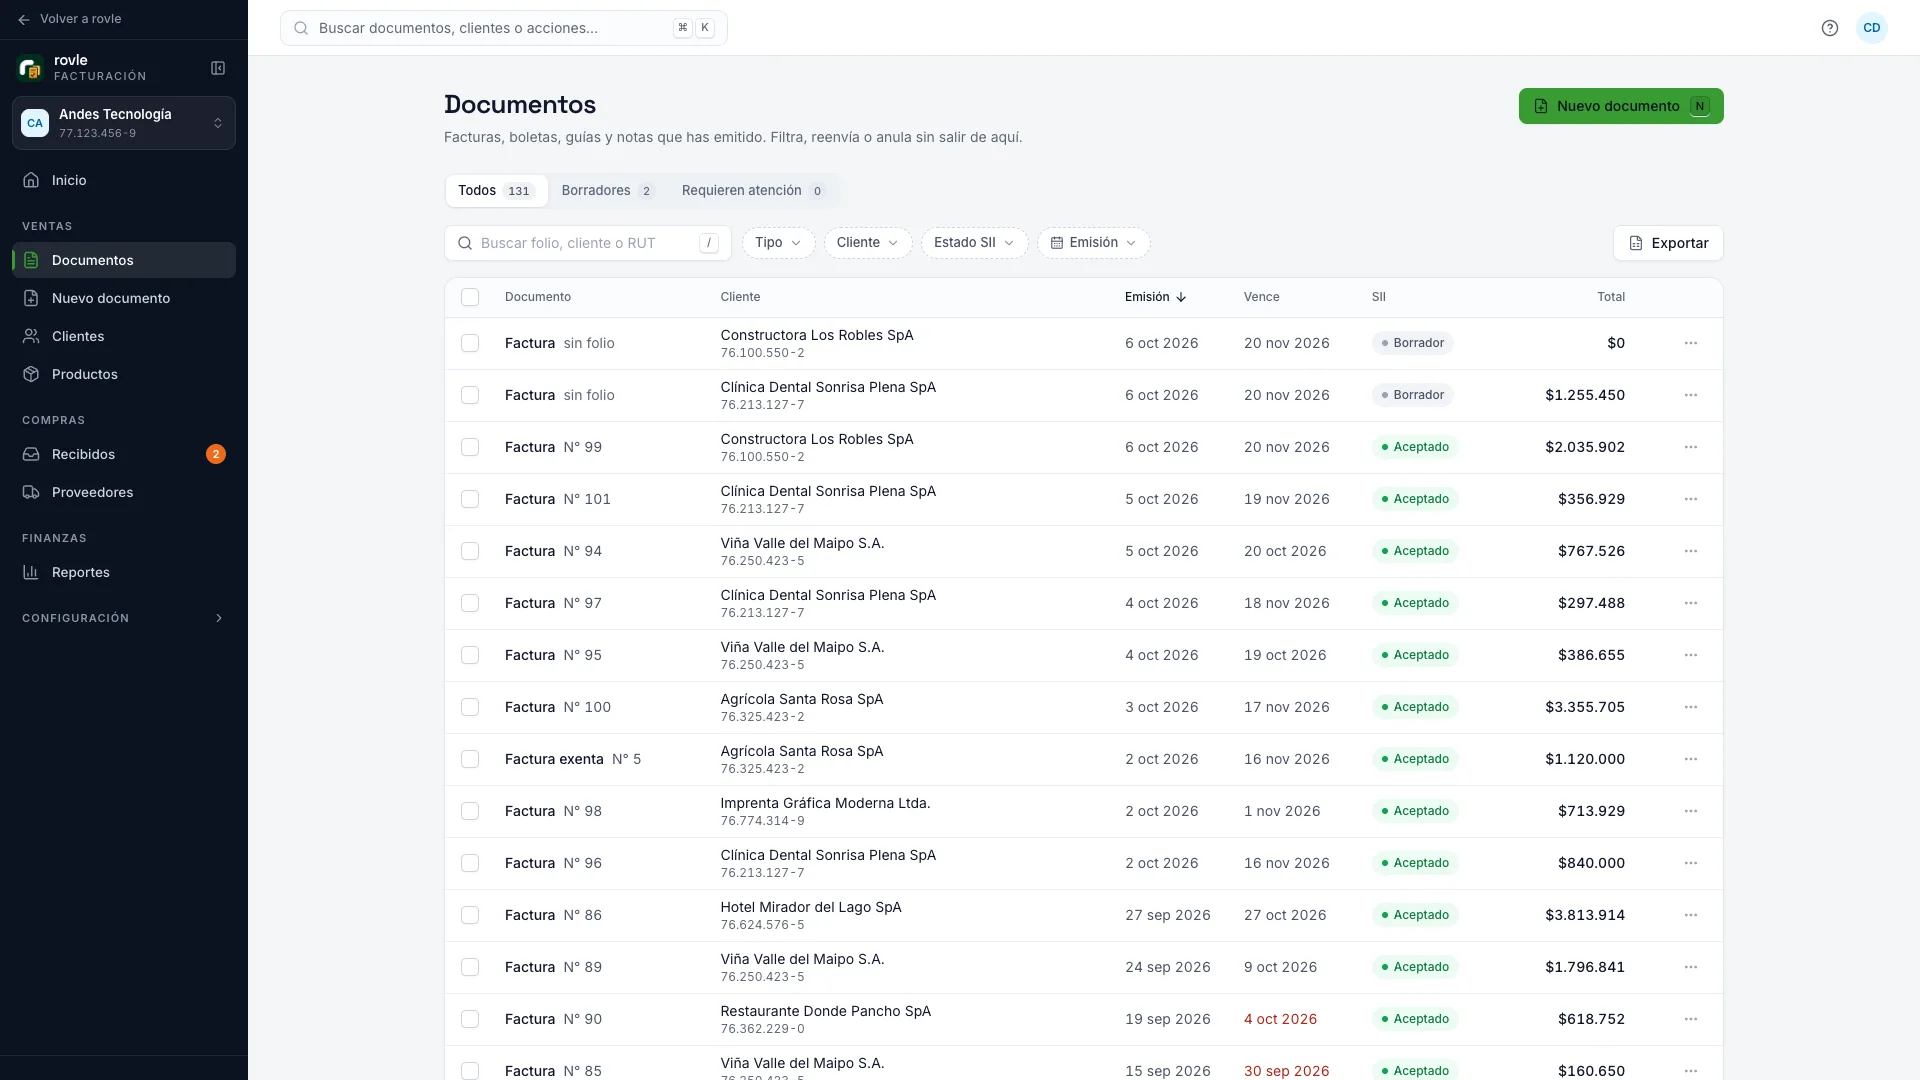The image size is (1920, 1080).
Task: Open row actions for Factura N° 99
Action: click(1691, 447)
